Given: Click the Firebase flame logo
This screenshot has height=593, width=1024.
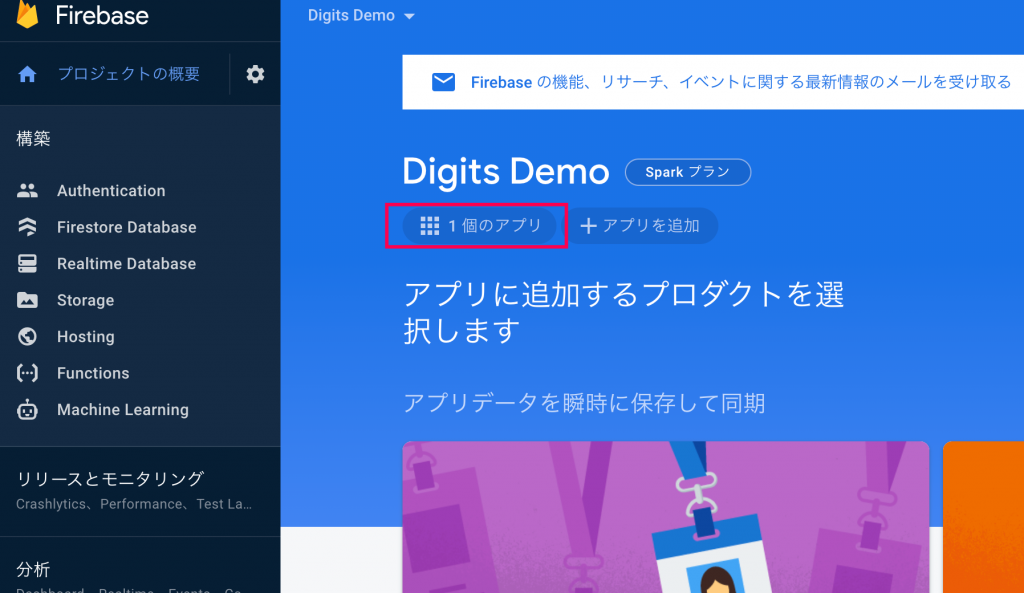Looking at the screenshot, I should click(x=27, y=14).
